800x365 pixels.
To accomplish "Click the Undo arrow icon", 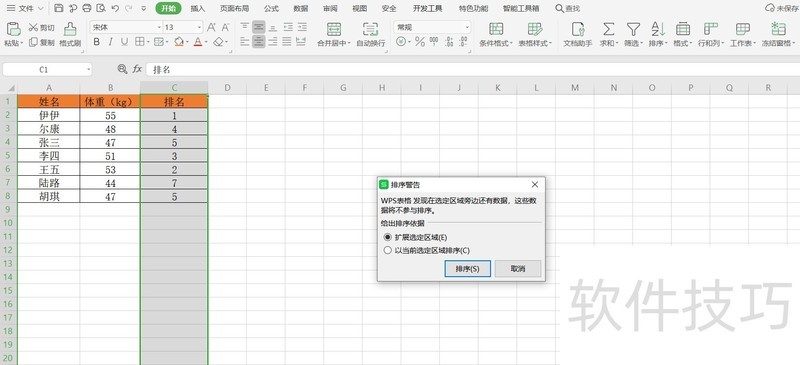I will pyautogui.click(x=115, y=8).
